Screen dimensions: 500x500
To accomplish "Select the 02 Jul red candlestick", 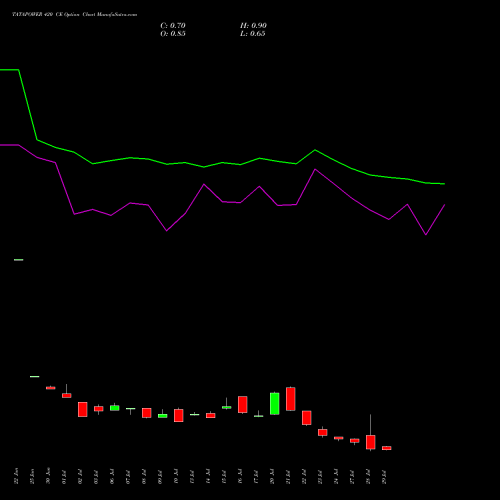I will pos(83,409).
